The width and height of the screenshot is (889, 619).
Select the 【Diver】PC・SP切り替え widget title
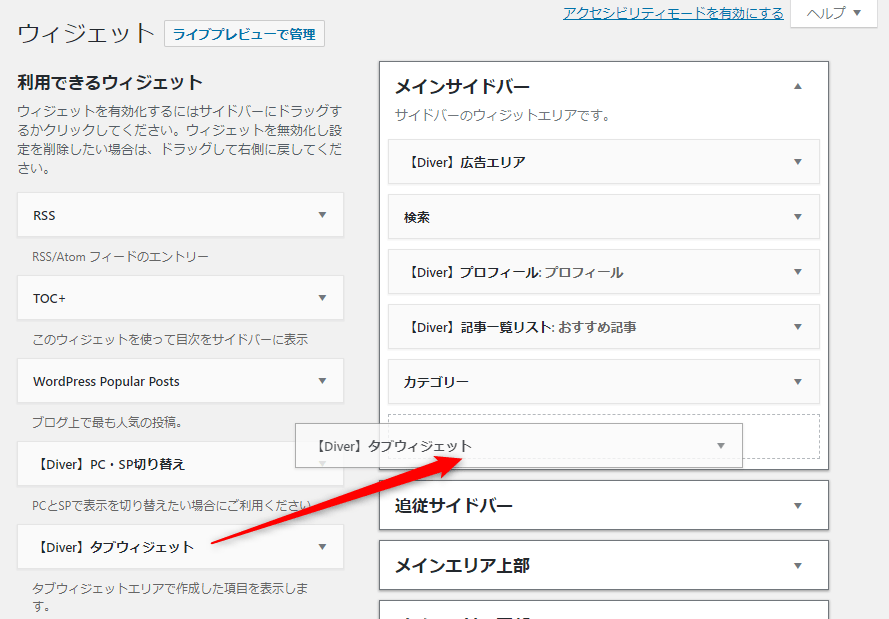point(110,464)
